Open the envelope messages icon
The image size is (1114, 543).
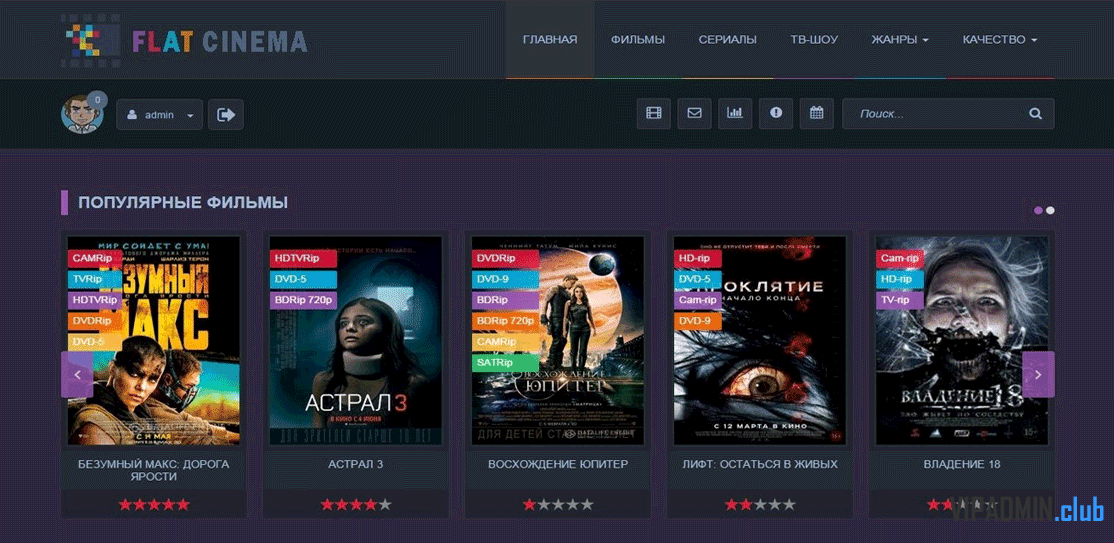[694, 114]
